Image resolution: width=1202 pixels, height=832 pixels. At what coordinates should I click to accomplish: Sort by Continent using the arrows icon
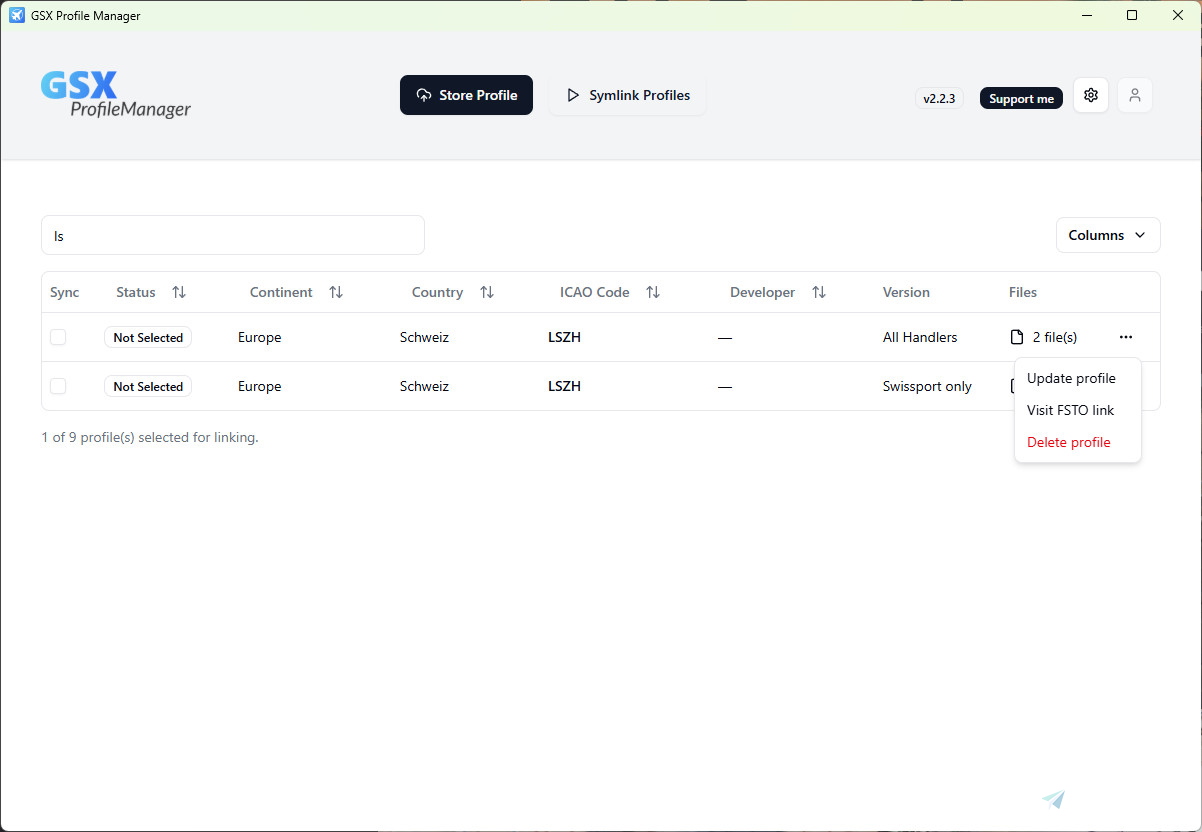tap(336, 292)
